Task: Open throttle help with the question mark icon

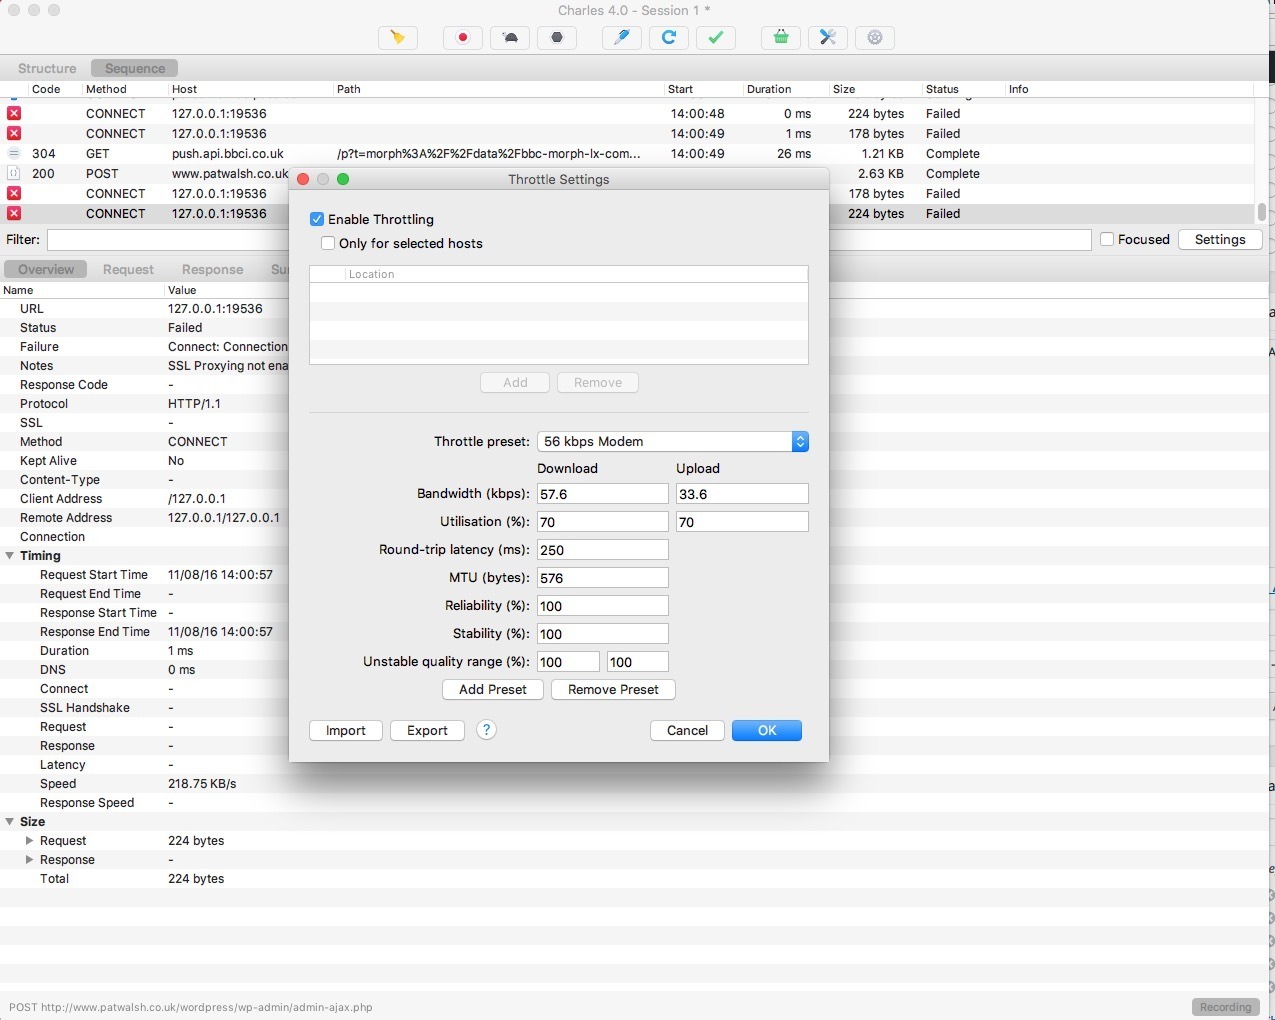Action: tap(486, 730)
